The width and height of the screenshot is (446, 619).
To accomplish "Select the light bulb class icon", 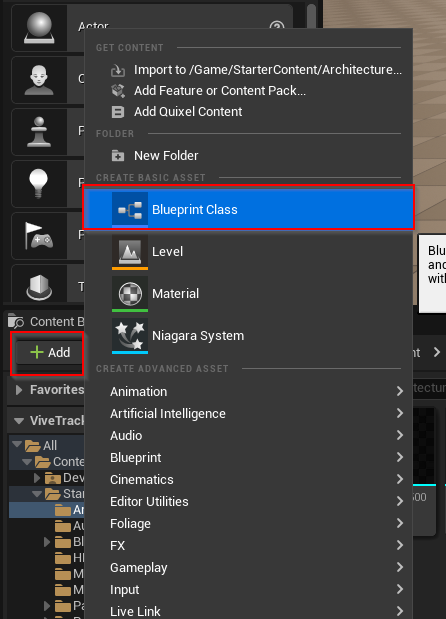I will click(39, 184).
